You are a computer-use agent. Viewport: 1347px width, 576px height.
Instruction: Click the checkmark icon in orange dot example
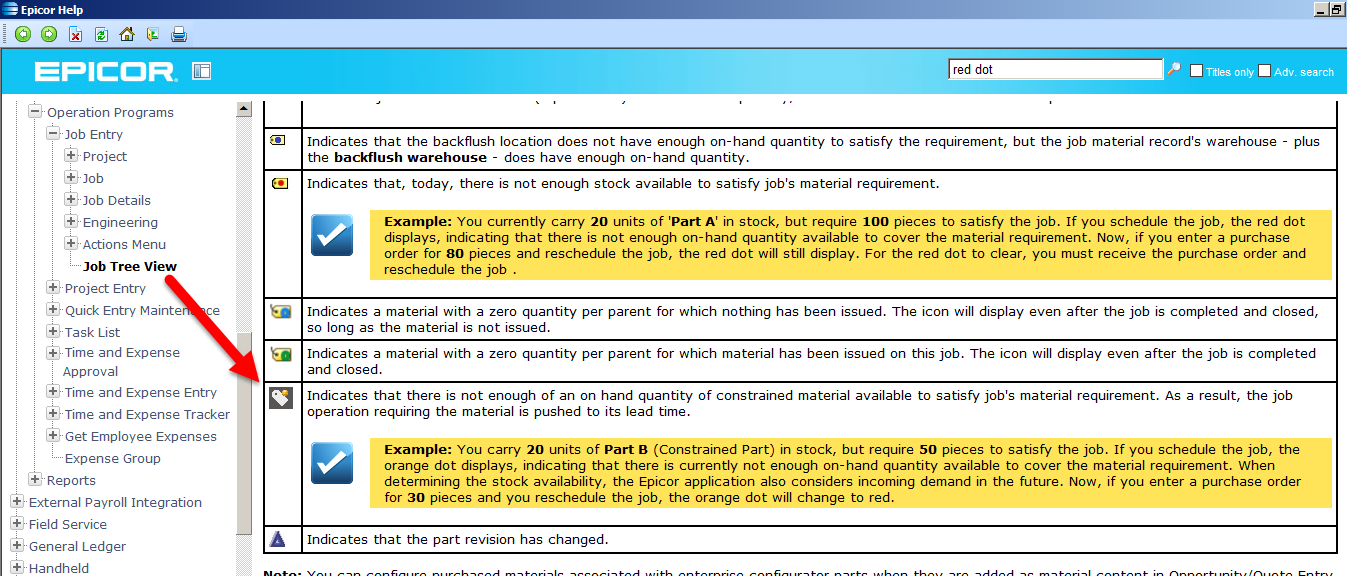pyautogui.click(x=331, y=463)
